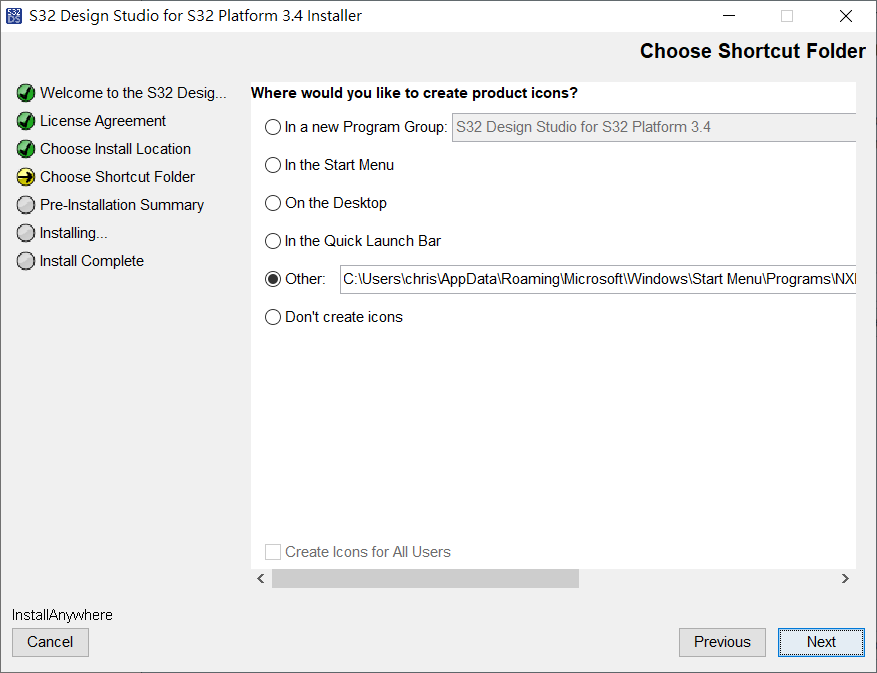Select the Don't create icons option
Screen dimensions: 877x673
coord(273,317)
